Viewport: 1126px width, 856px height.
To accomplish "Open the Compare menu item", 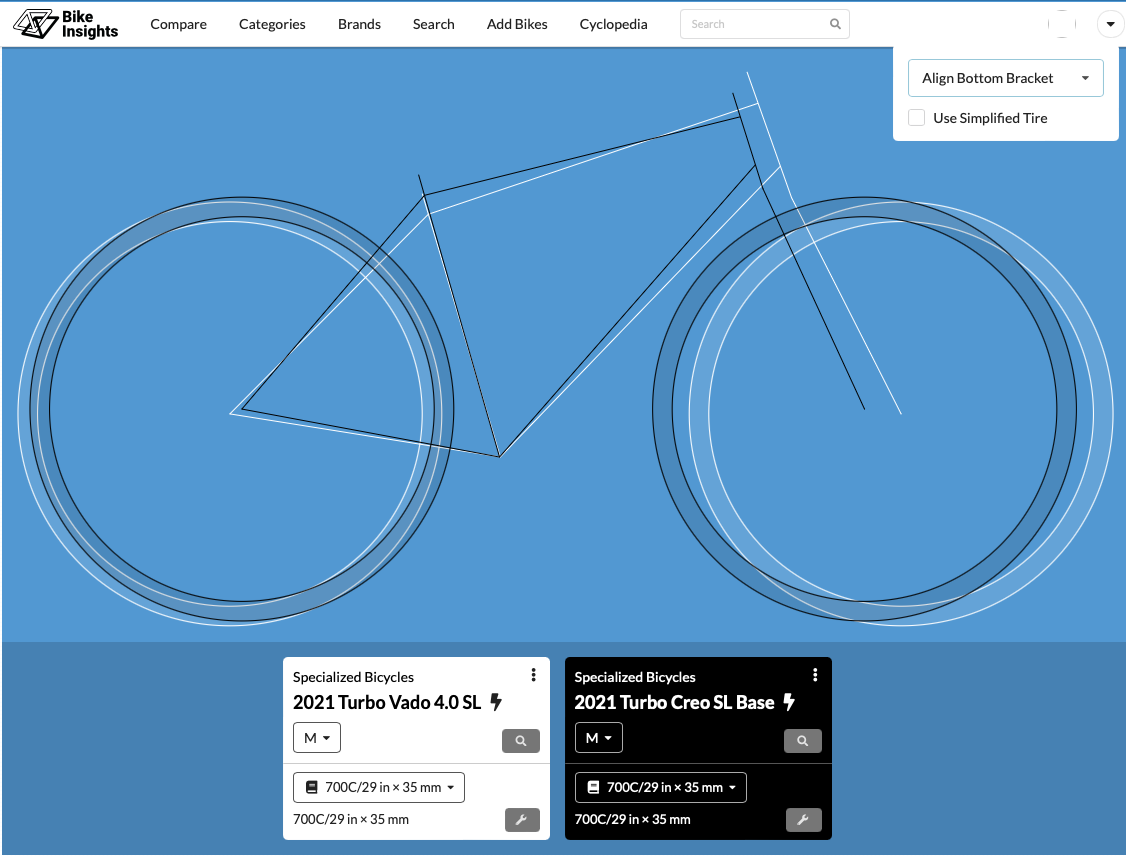I will pos(179,24).
